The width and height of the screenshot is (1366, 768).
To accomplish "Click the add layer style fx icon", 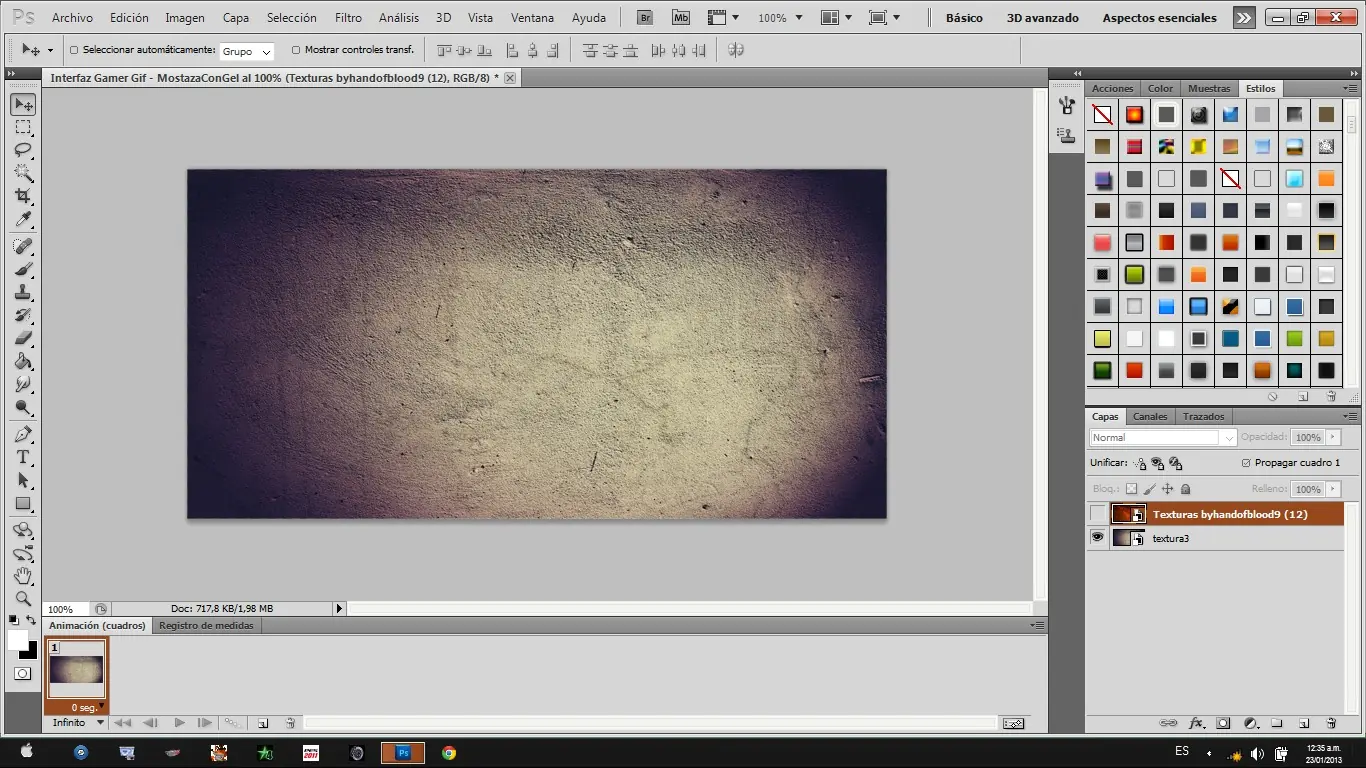I will (x=1196, y=723).
